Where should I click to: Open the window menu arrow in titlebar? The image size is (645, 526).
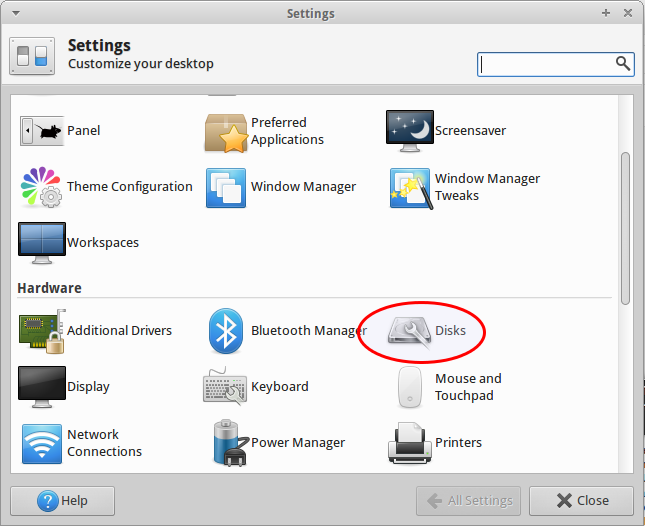(16, 14)
